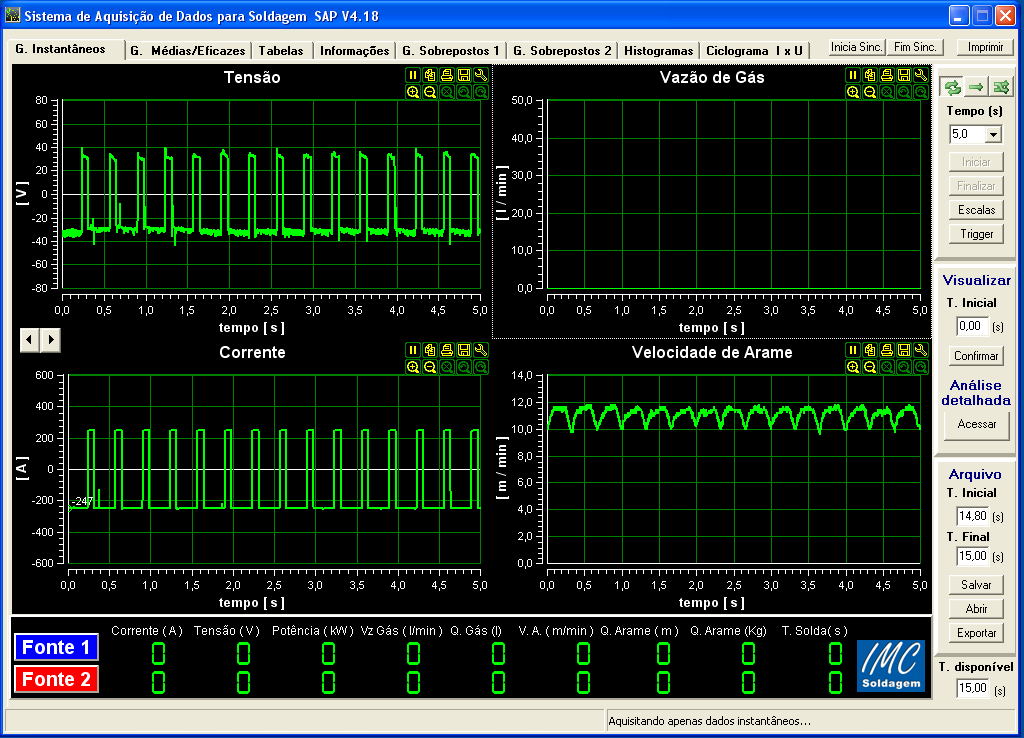Pause the Velocidade de Arame chart
The width and height of the screenshot is (1024, 738).
853,350
